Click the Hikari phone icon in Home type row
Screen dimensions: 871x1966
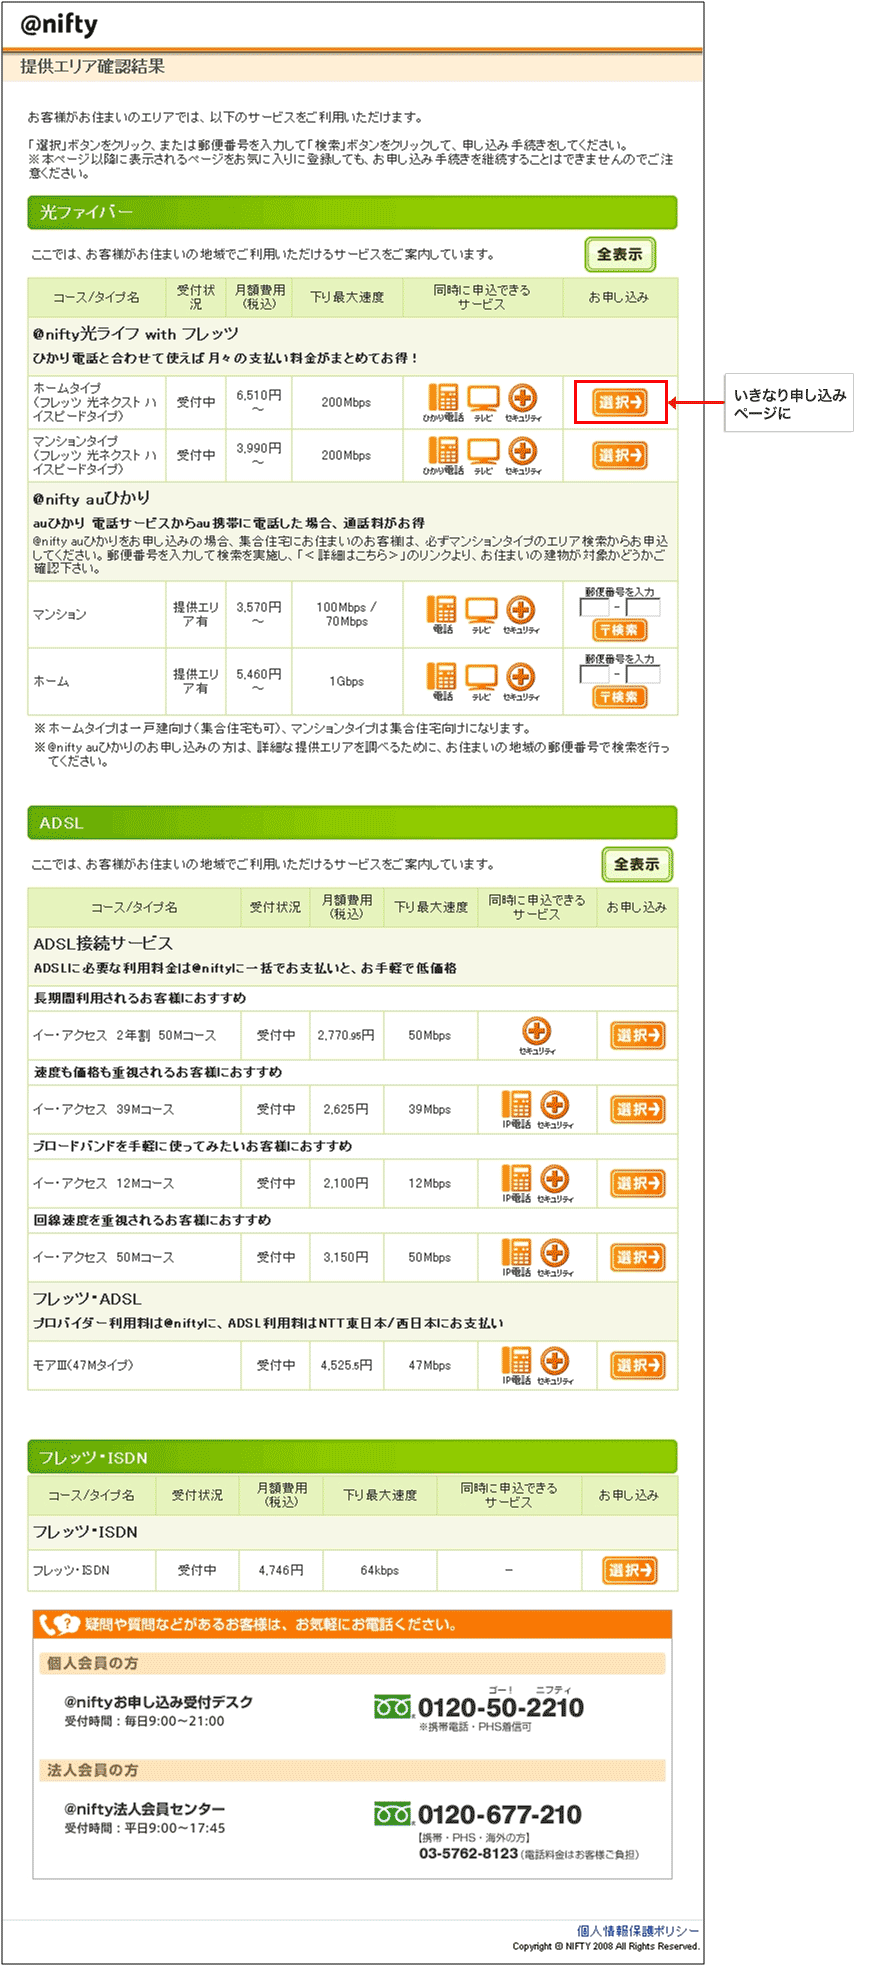(x=443, y=402)
